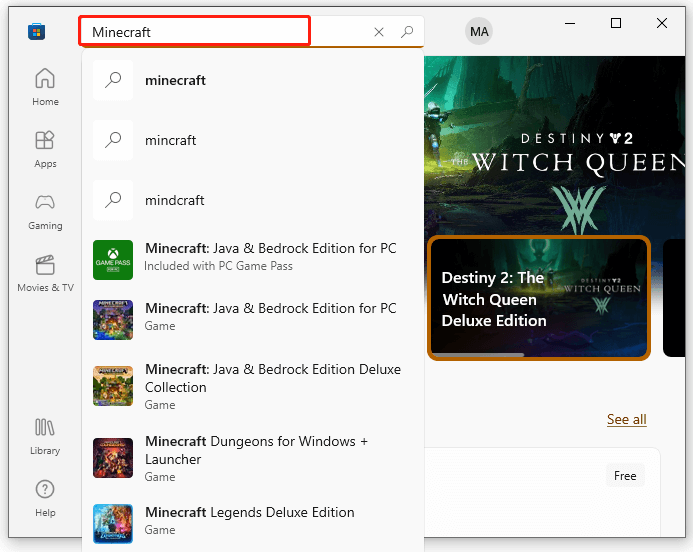Click the magnifier search button
Image resolution: width=693 pixels, height=552 pixels.
tap(407, 32)
